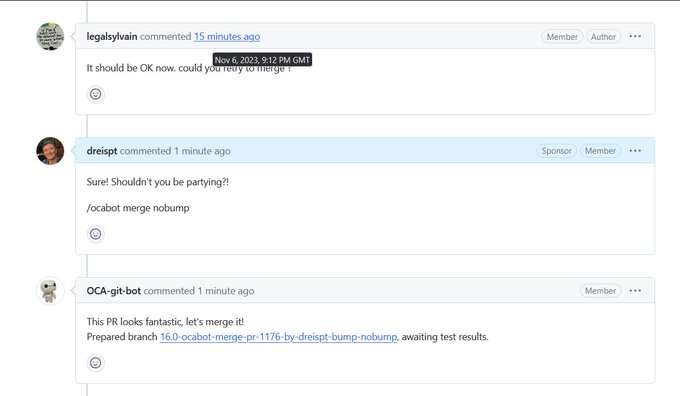Viewport: 680px width, 396px height.
Task: Click the Member badge on OCA-git-bot's comment
Action: click(x=600, y=291)
